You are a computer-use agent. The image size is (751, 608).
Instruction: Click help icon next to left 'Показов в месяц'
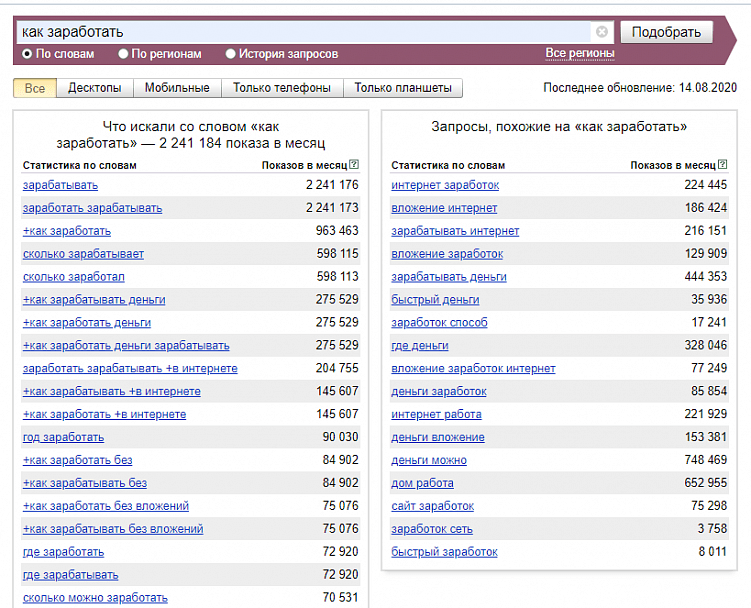click(355, 165)
